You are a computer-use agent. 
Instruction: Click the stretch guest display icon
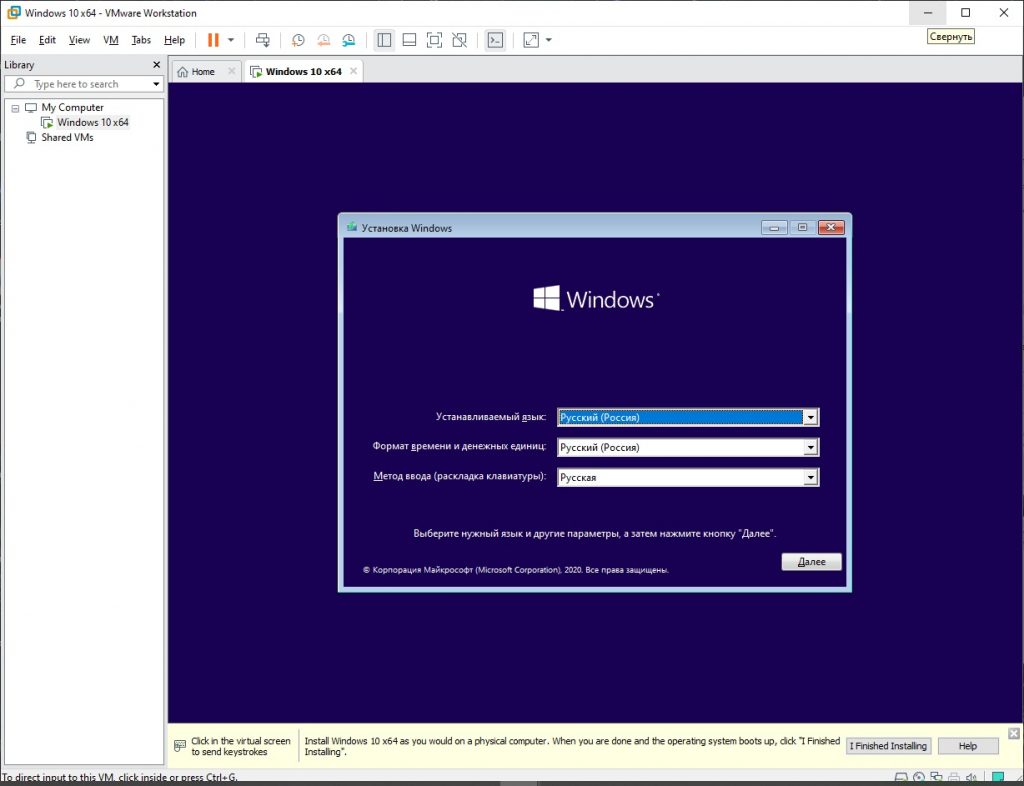pyautogui.click(x=531, y=40)
